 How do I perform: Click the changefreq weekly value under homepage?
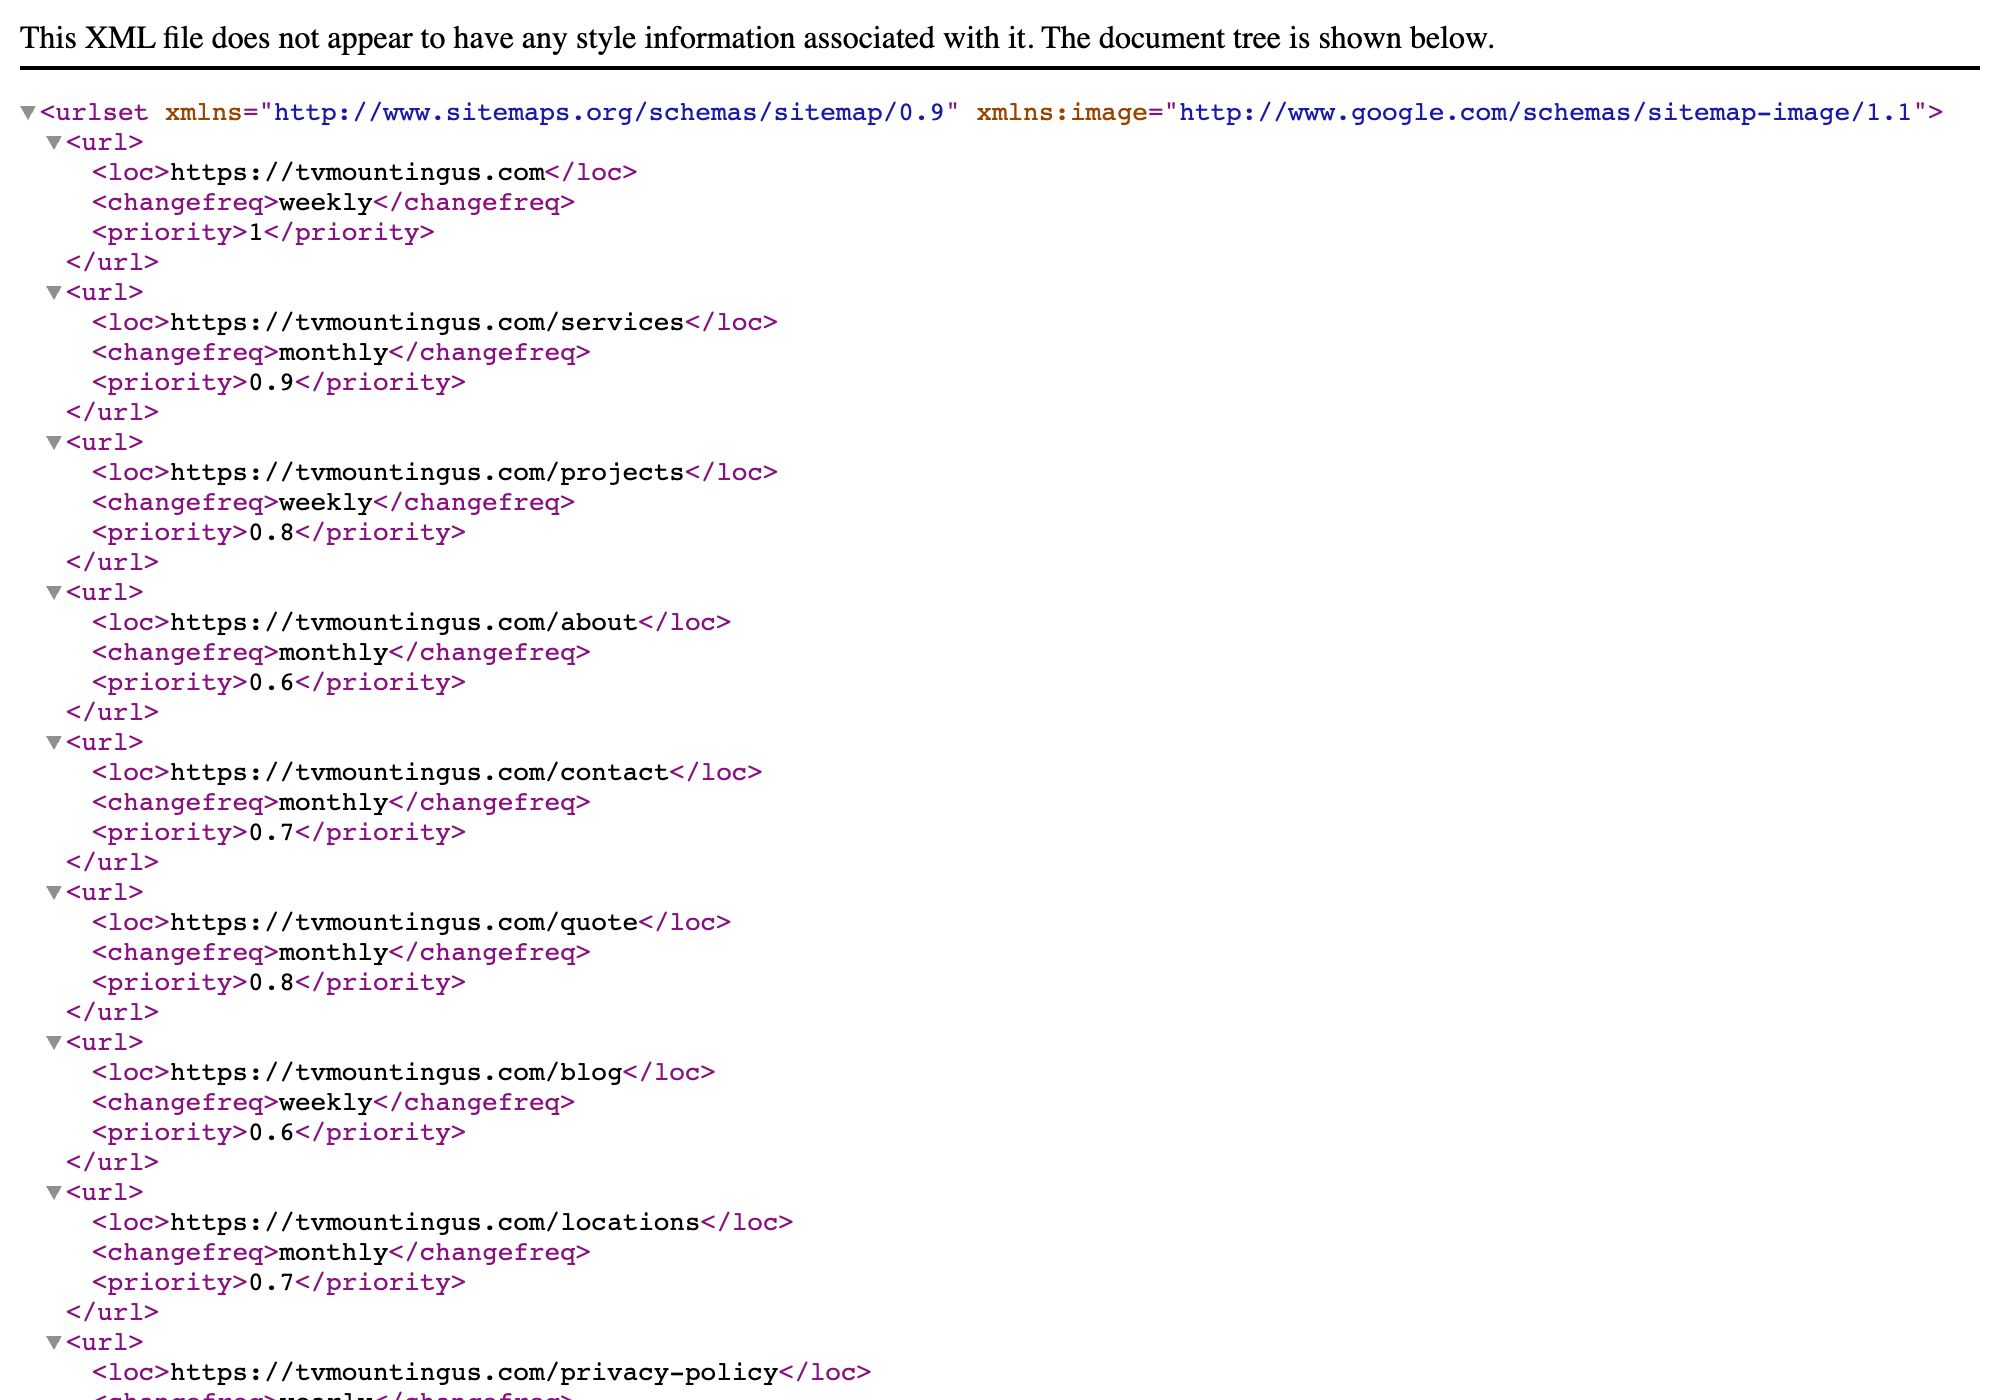[326, 202]
